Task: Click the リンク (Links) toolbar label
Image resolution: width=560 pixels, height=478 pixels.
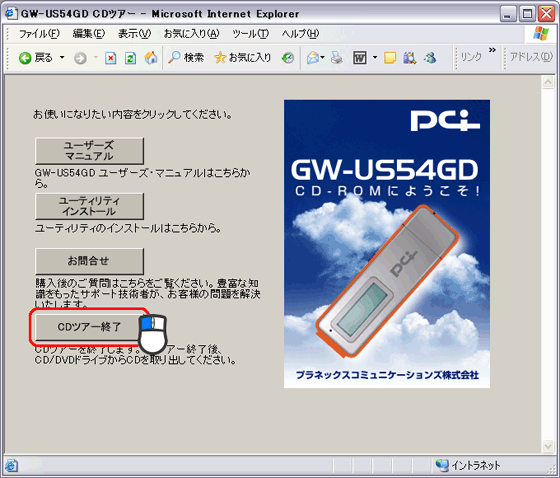Action: coord(471,57)
